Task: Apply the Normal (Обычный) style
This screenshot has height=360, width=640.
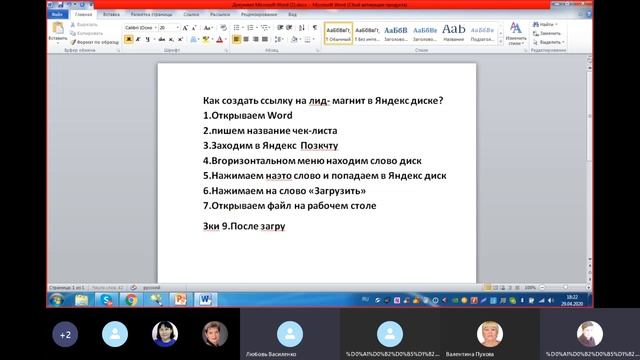Action: pyautogui.click(x=338, y=33)
